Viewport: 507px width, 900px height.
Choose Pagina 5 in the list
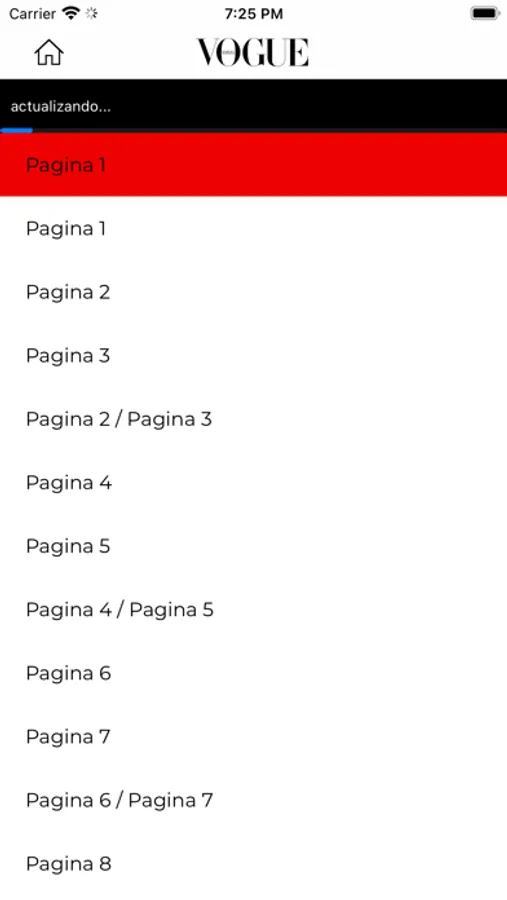click(253, 546)
